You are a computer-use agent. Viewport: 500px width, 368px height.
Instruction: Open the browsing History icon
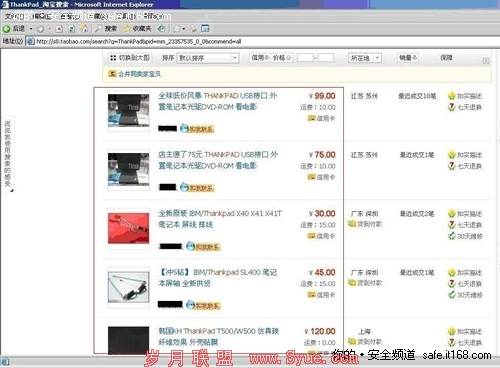(162, 29)
